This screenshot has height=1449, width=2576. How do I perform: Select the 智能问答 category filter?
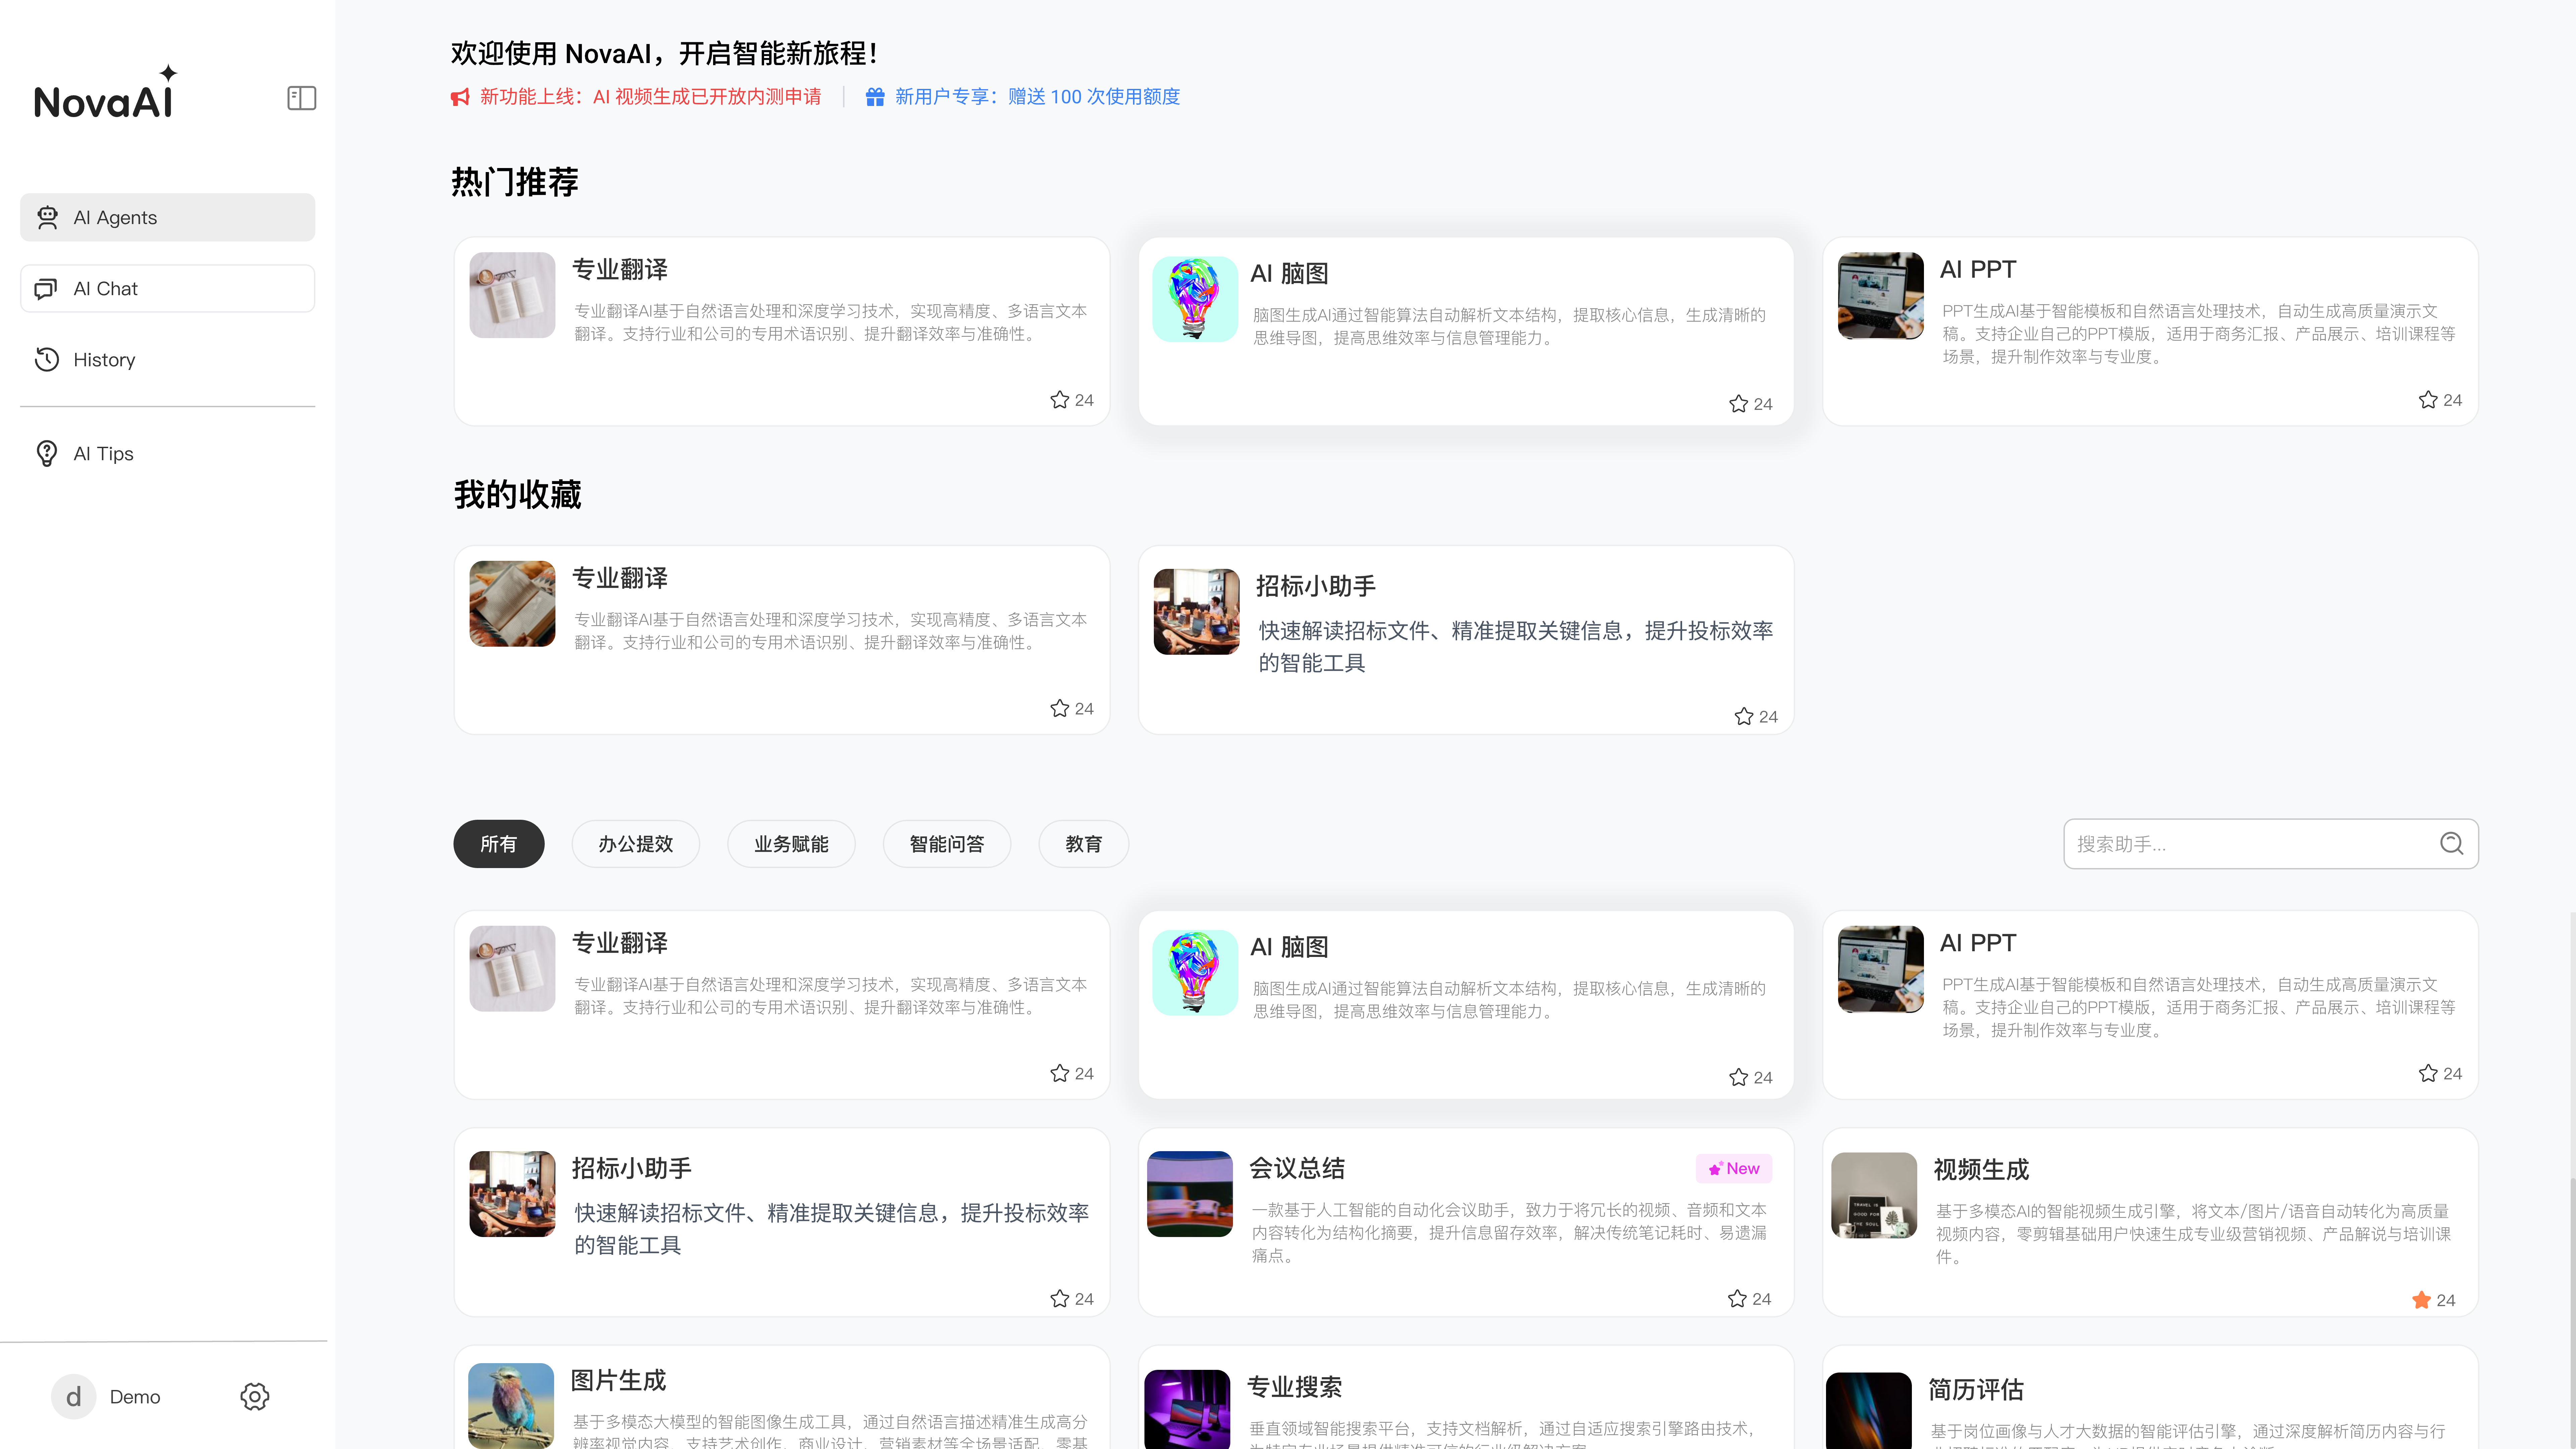point(947,844)
